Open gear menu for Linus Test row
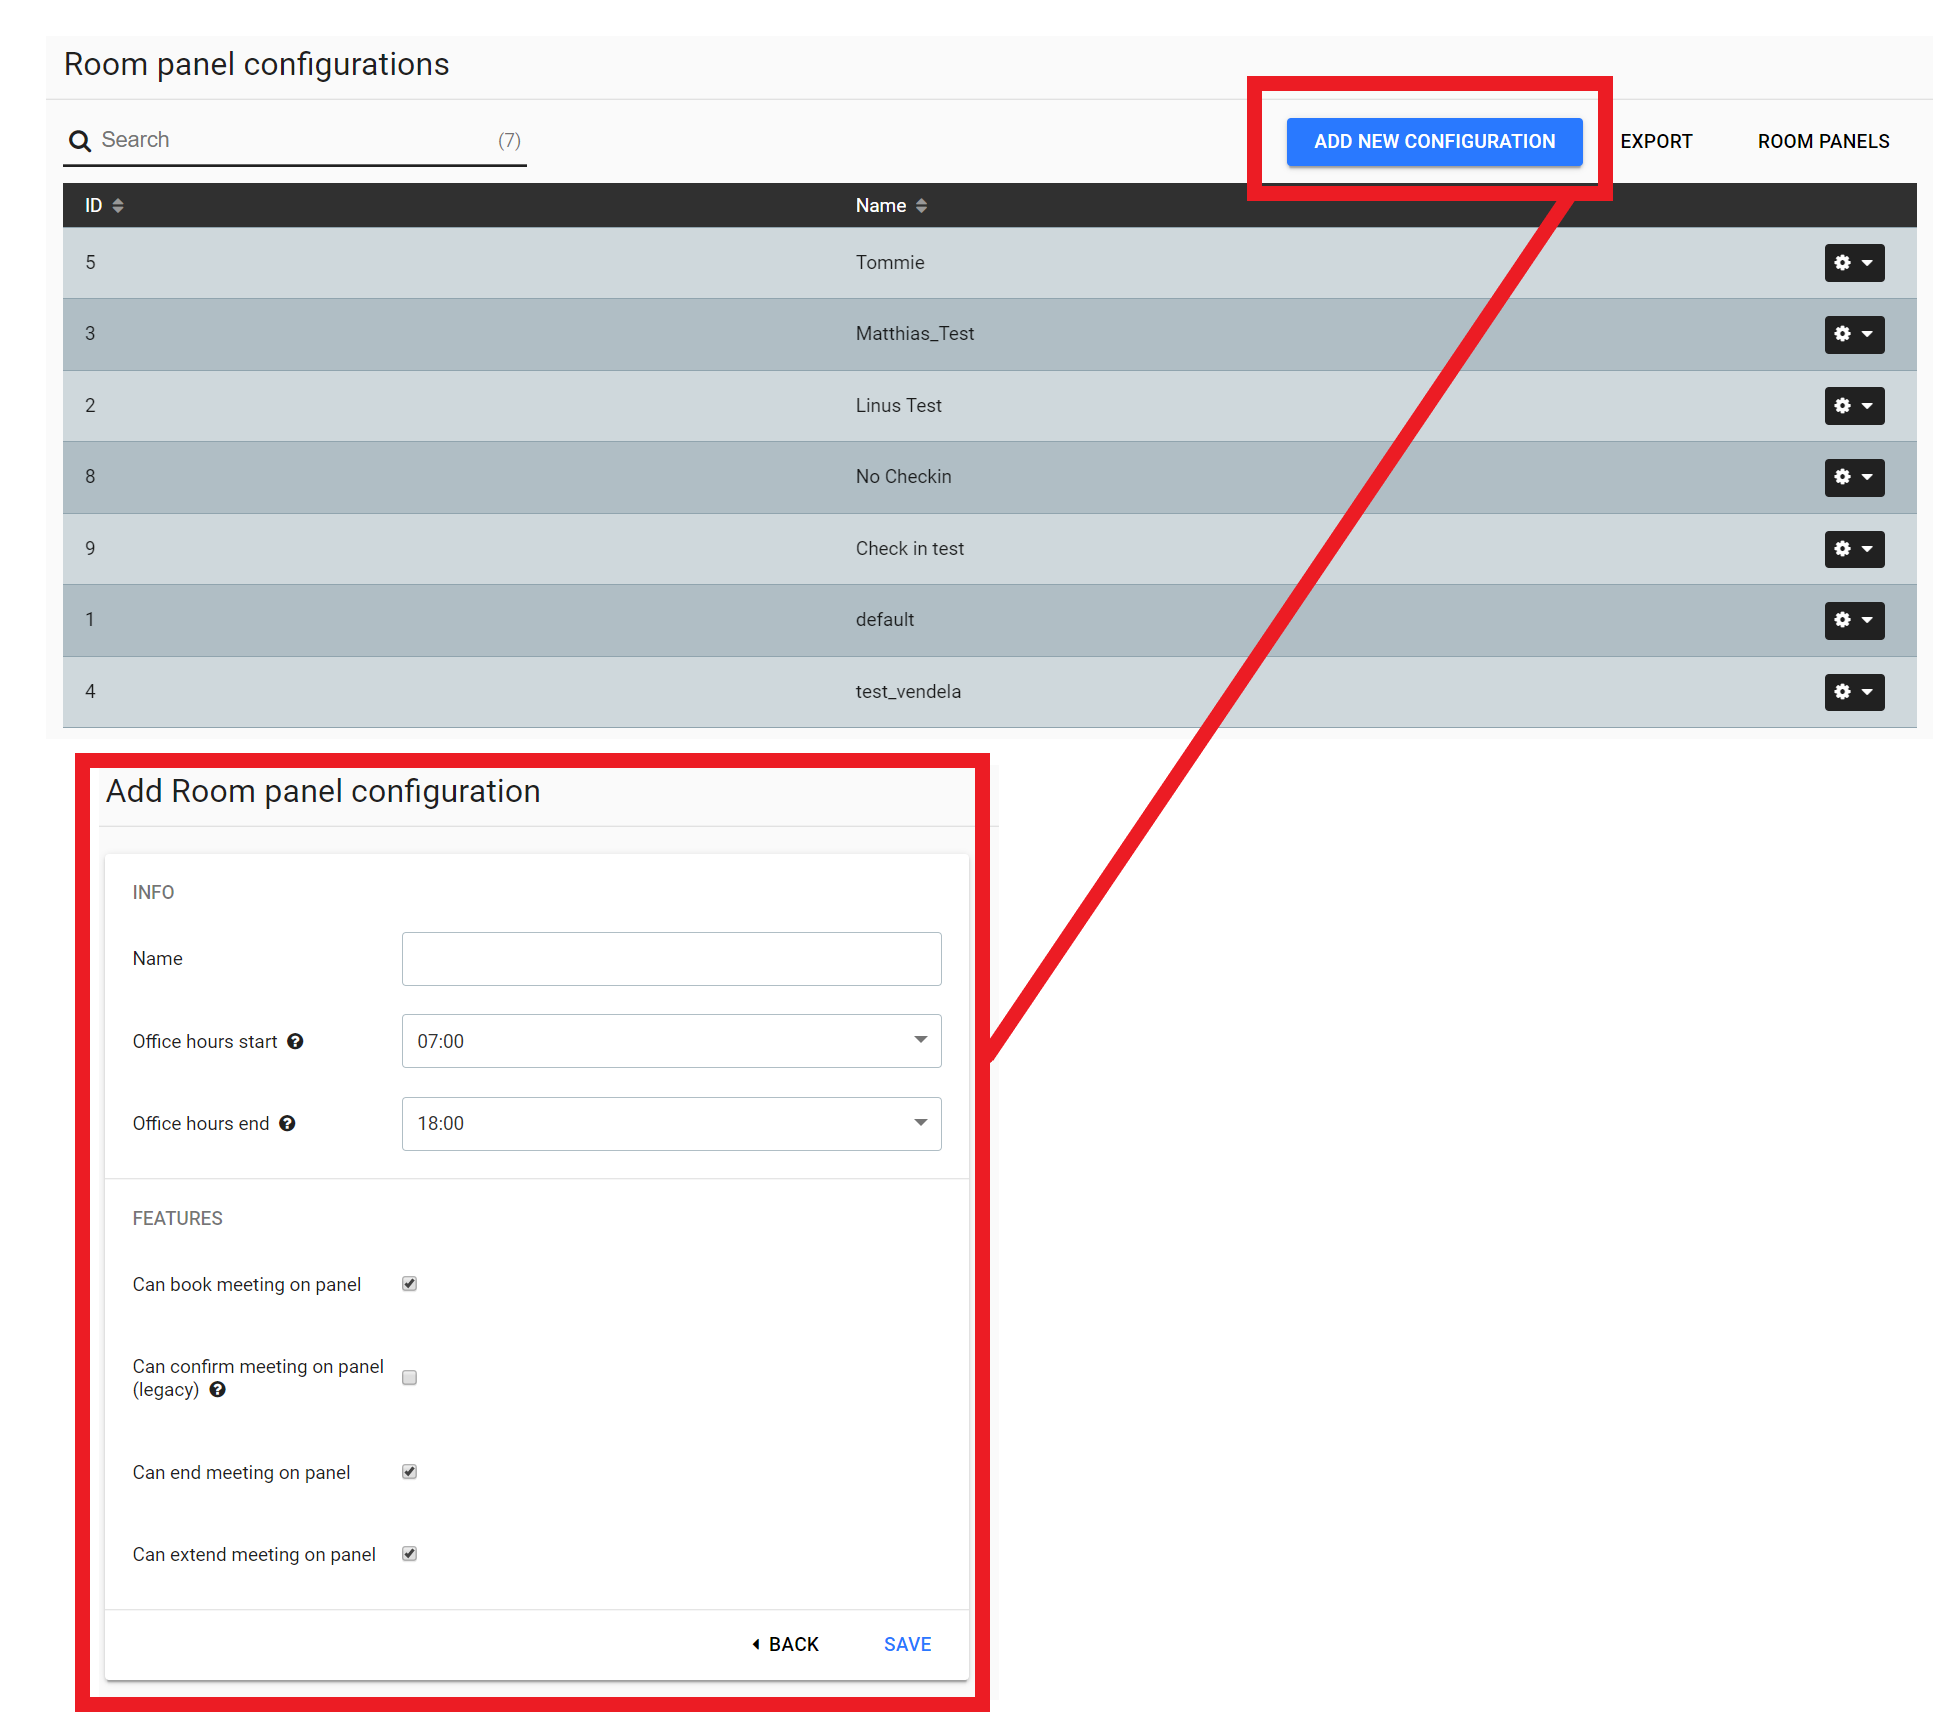The width and height of the screenshot is (1933, 1726). (1854, 406)
